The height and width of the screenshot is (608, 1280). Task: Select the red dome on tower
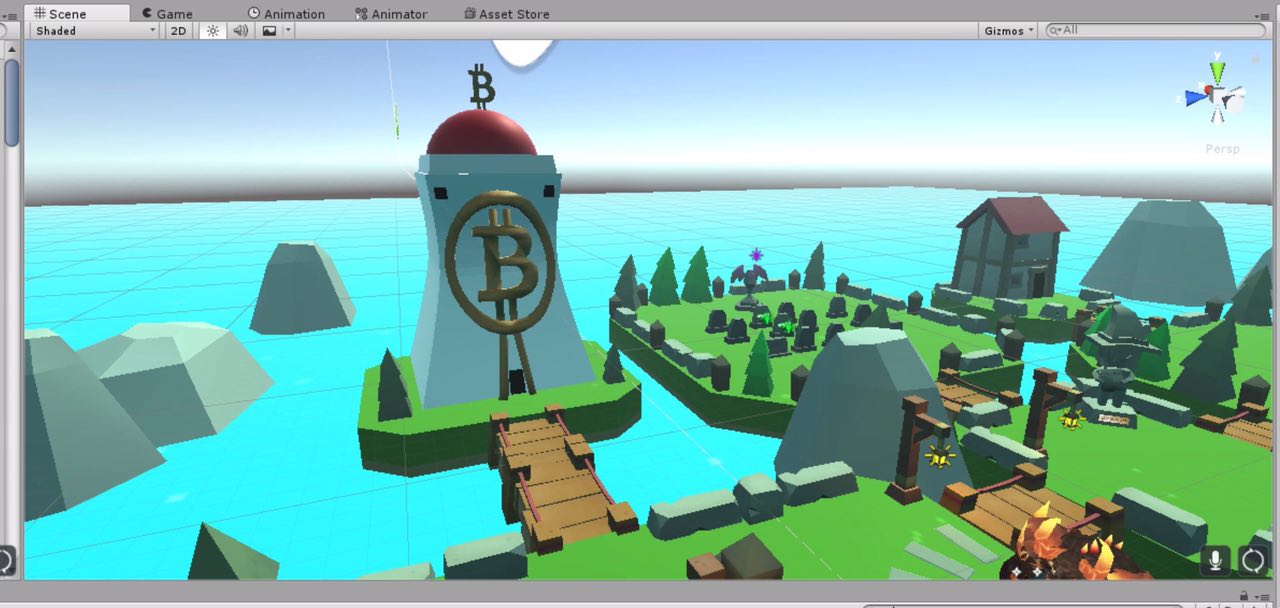(x=482, y=135)
